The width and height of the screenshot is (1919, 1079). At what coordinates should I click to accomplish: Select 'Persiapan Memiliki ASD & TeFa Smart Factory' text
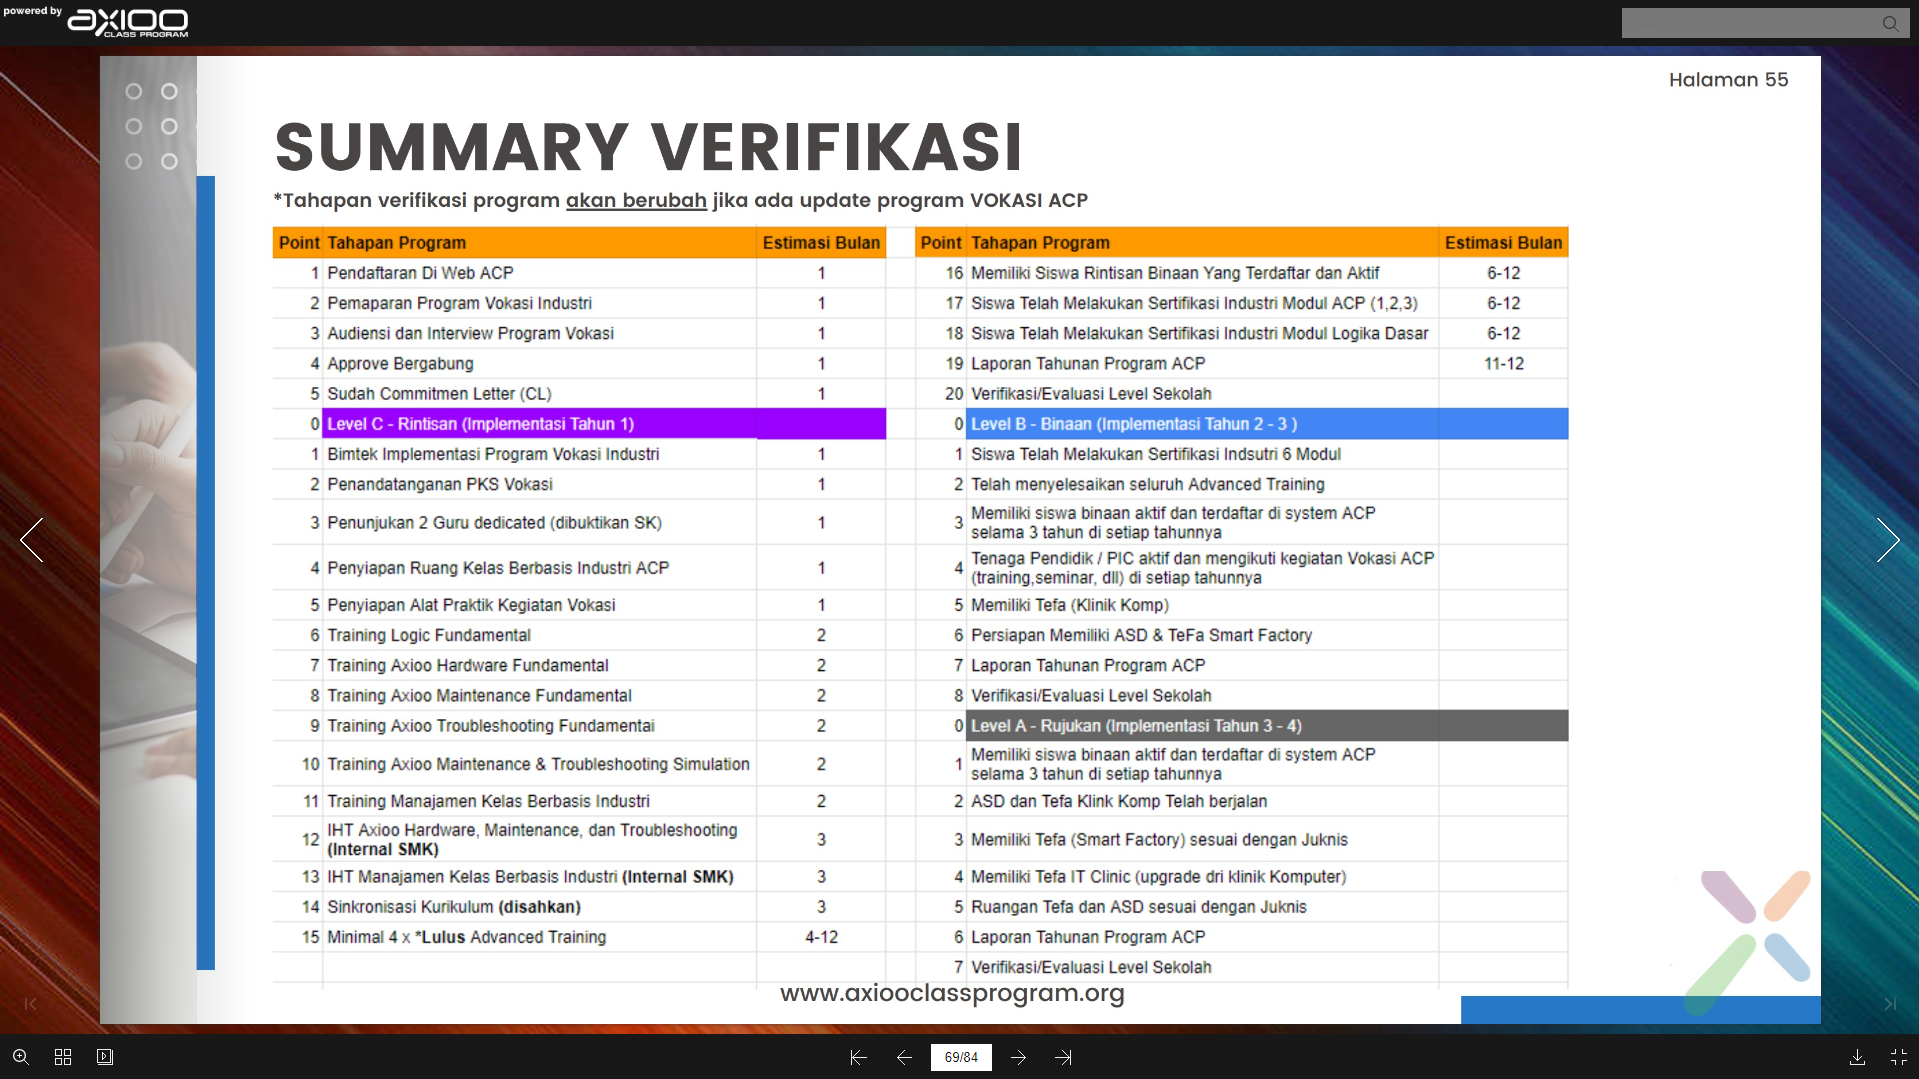point(1141,635)
